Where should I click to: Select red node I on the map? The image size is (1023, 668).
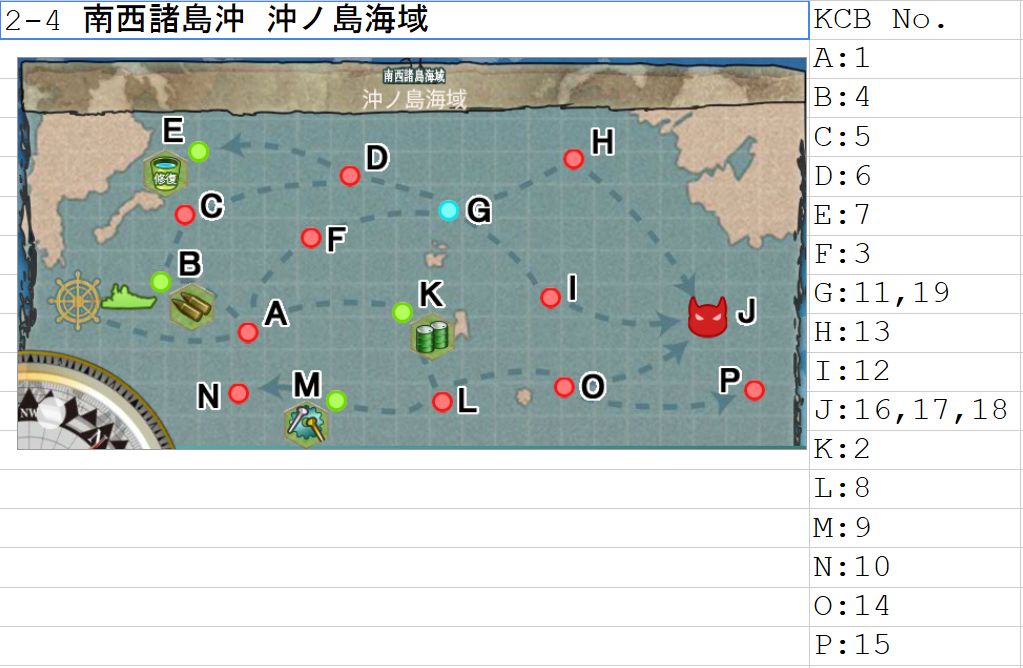[551, 298]
